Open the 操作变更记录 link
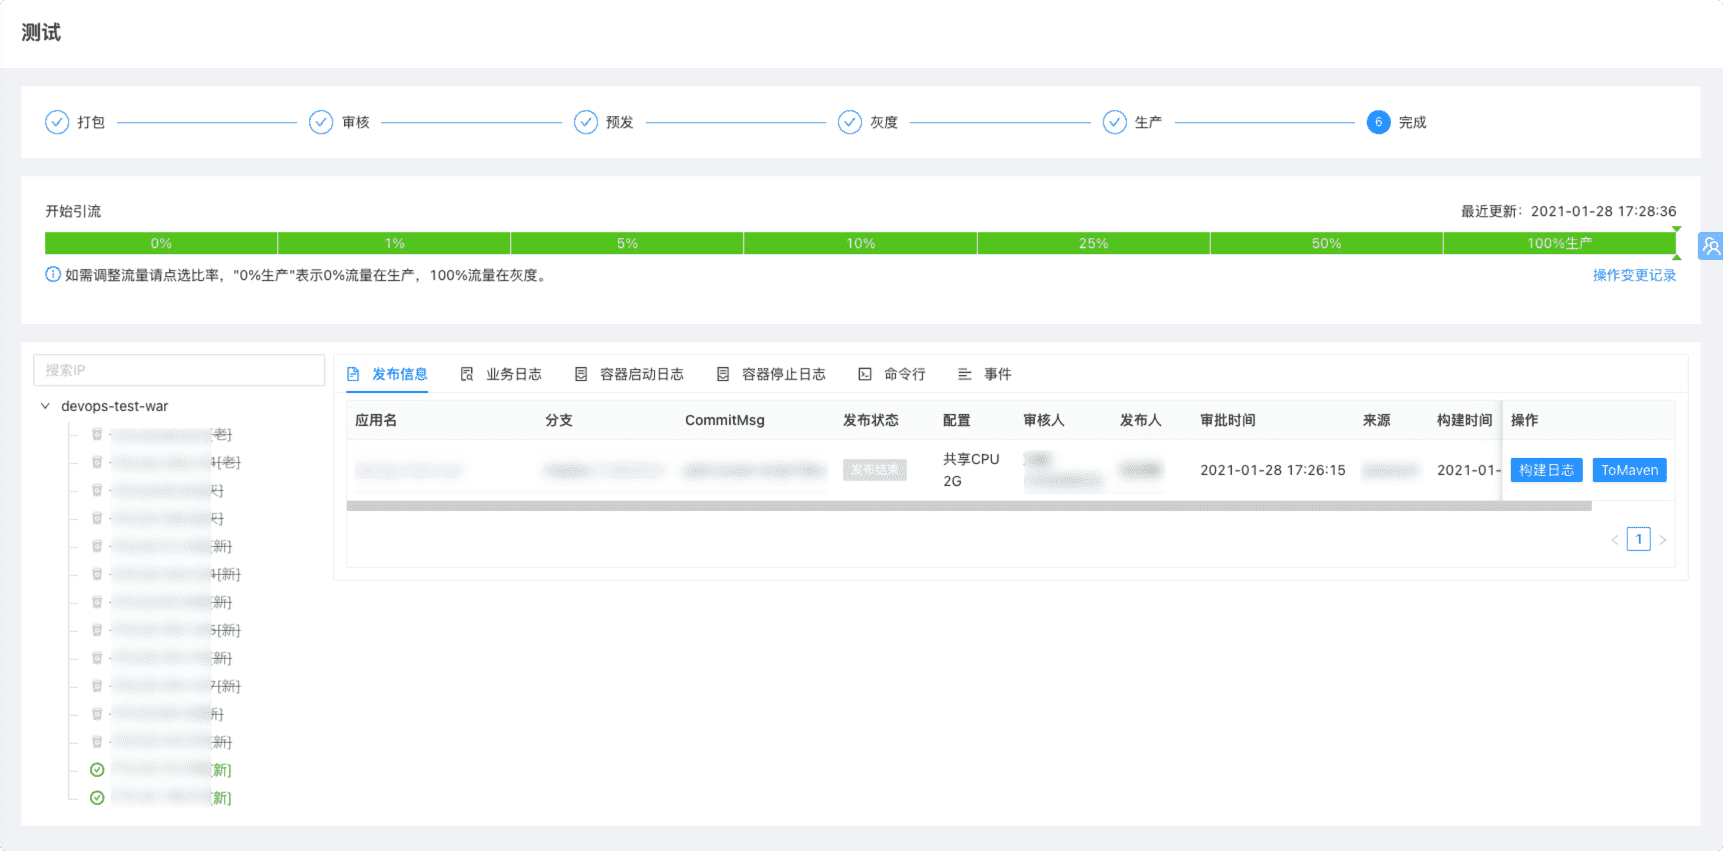Viewport: 1723px width, 851px height. pos(1634,275)
